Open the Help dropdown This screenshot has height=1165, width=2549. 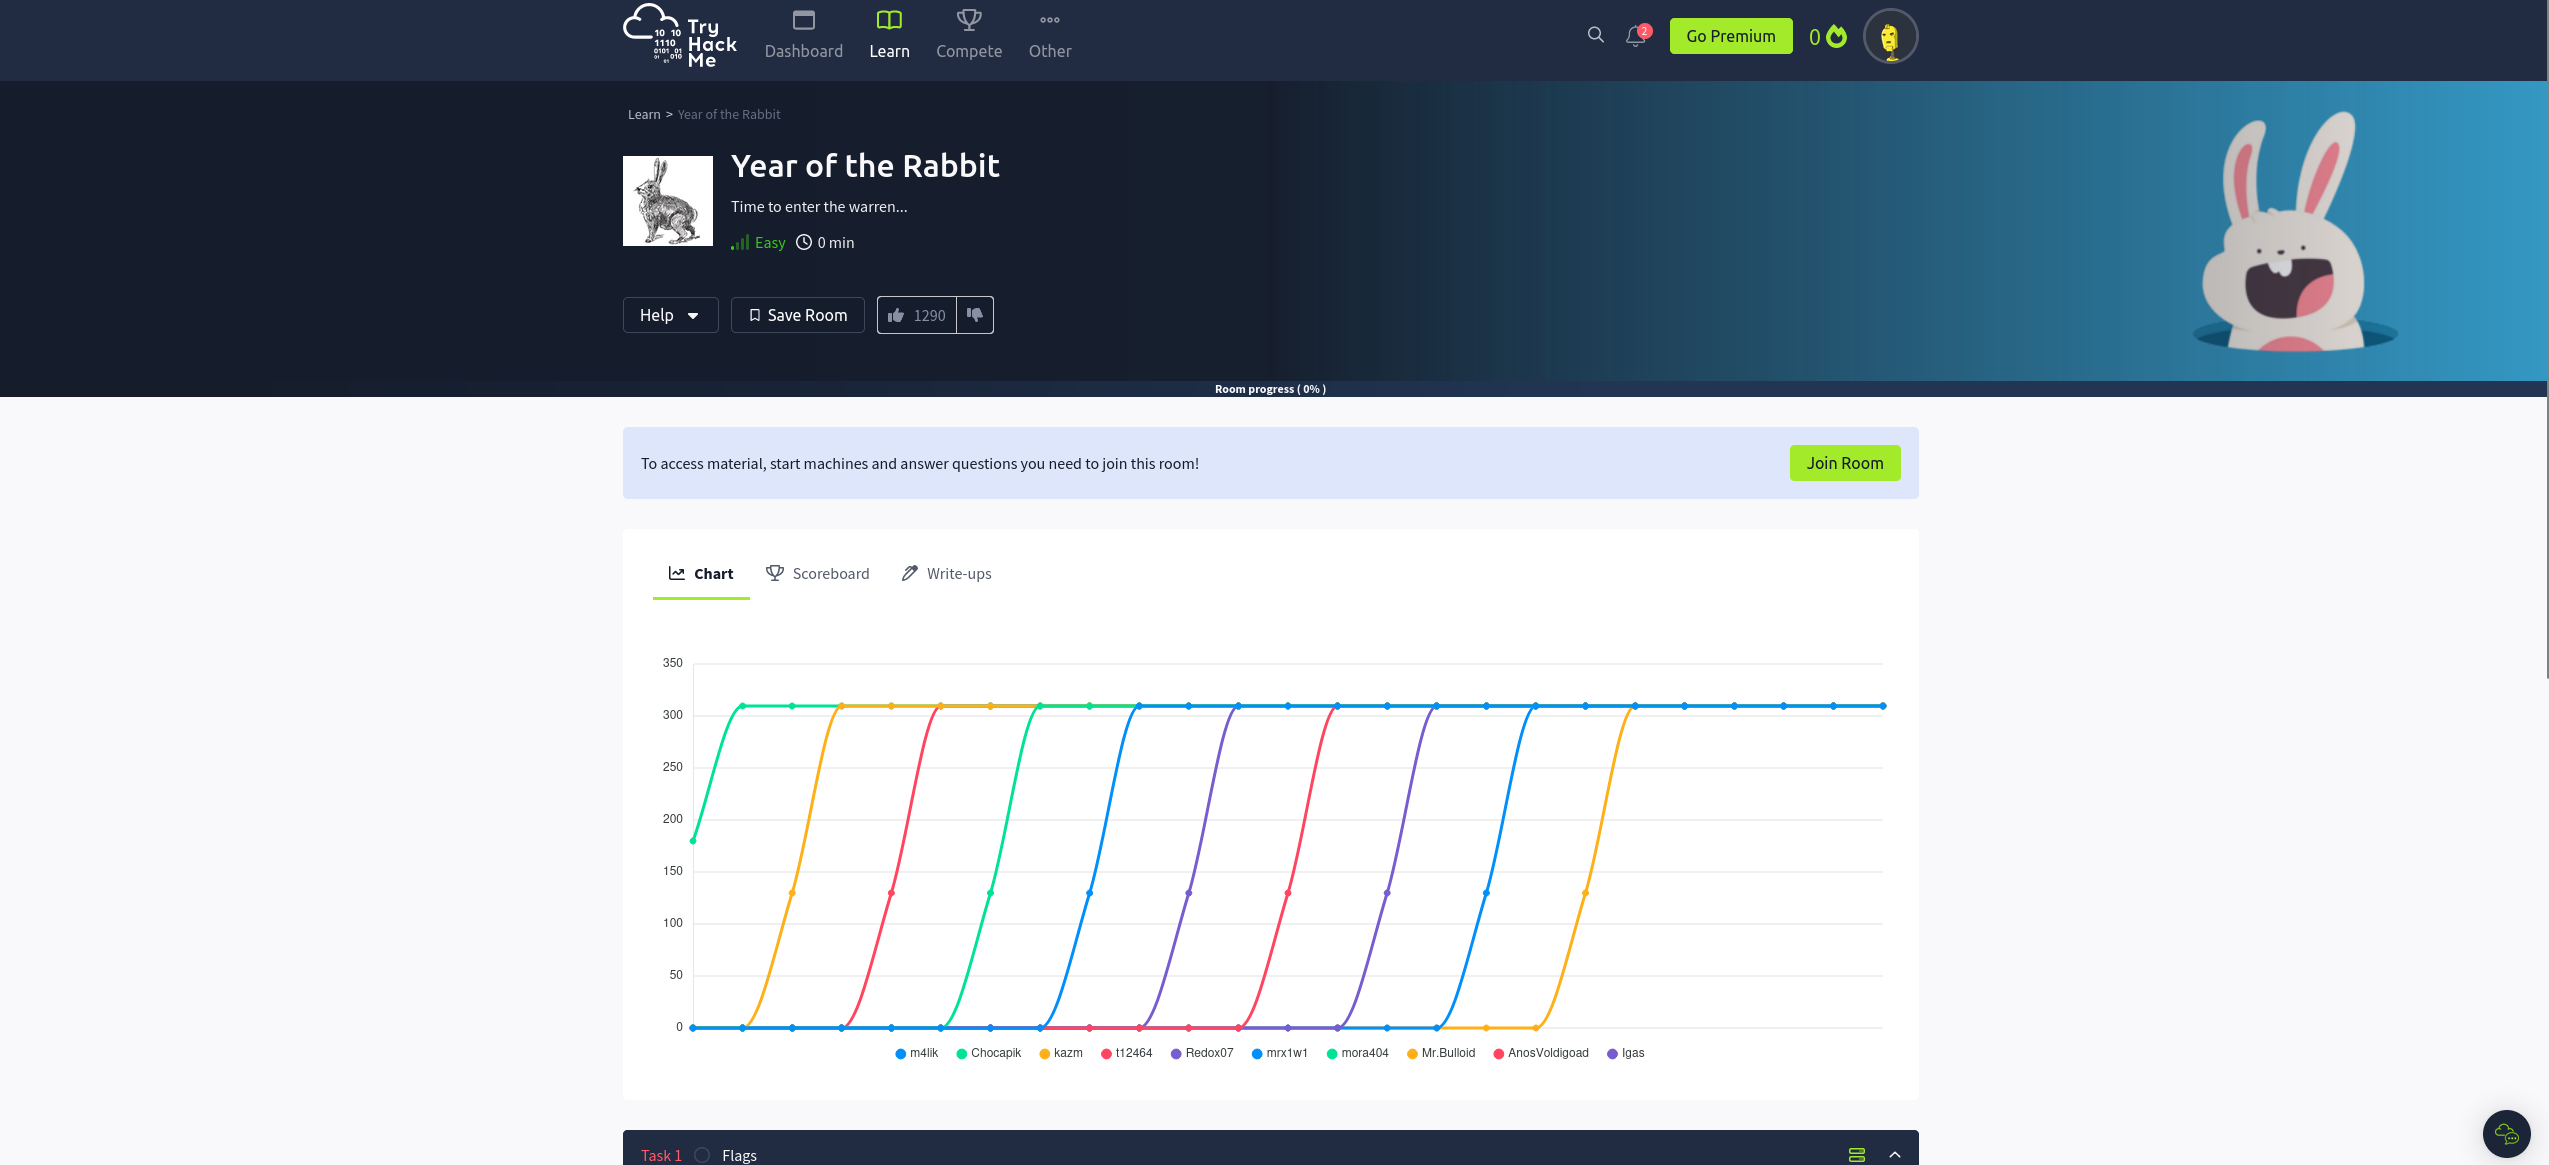(x=670, y=316)
